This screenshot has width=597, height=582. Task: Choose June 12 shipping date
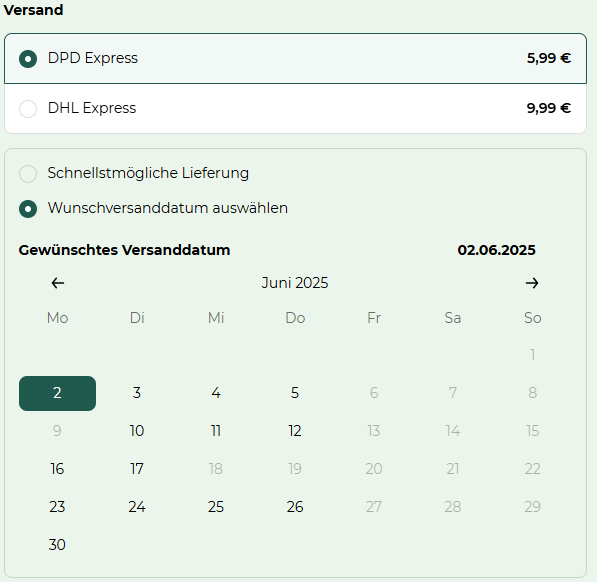pyautogui.click(x=295, y=431)
